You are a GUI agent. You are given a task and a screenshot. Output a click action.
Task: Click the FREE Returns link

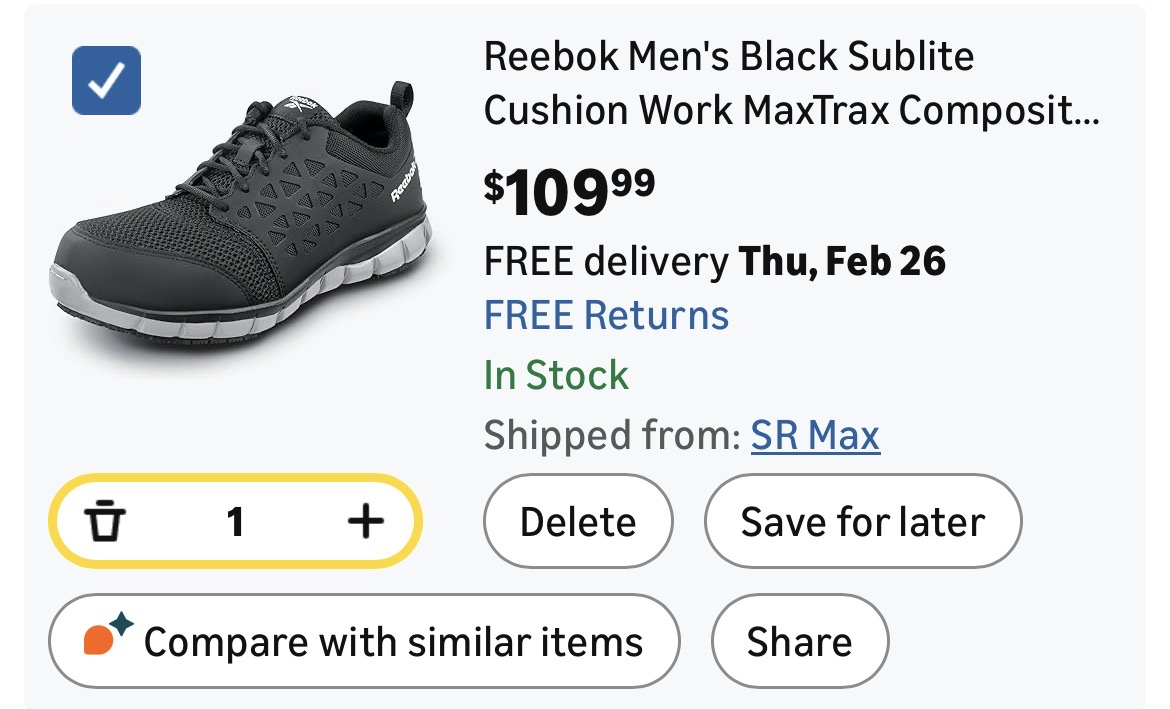606,315
